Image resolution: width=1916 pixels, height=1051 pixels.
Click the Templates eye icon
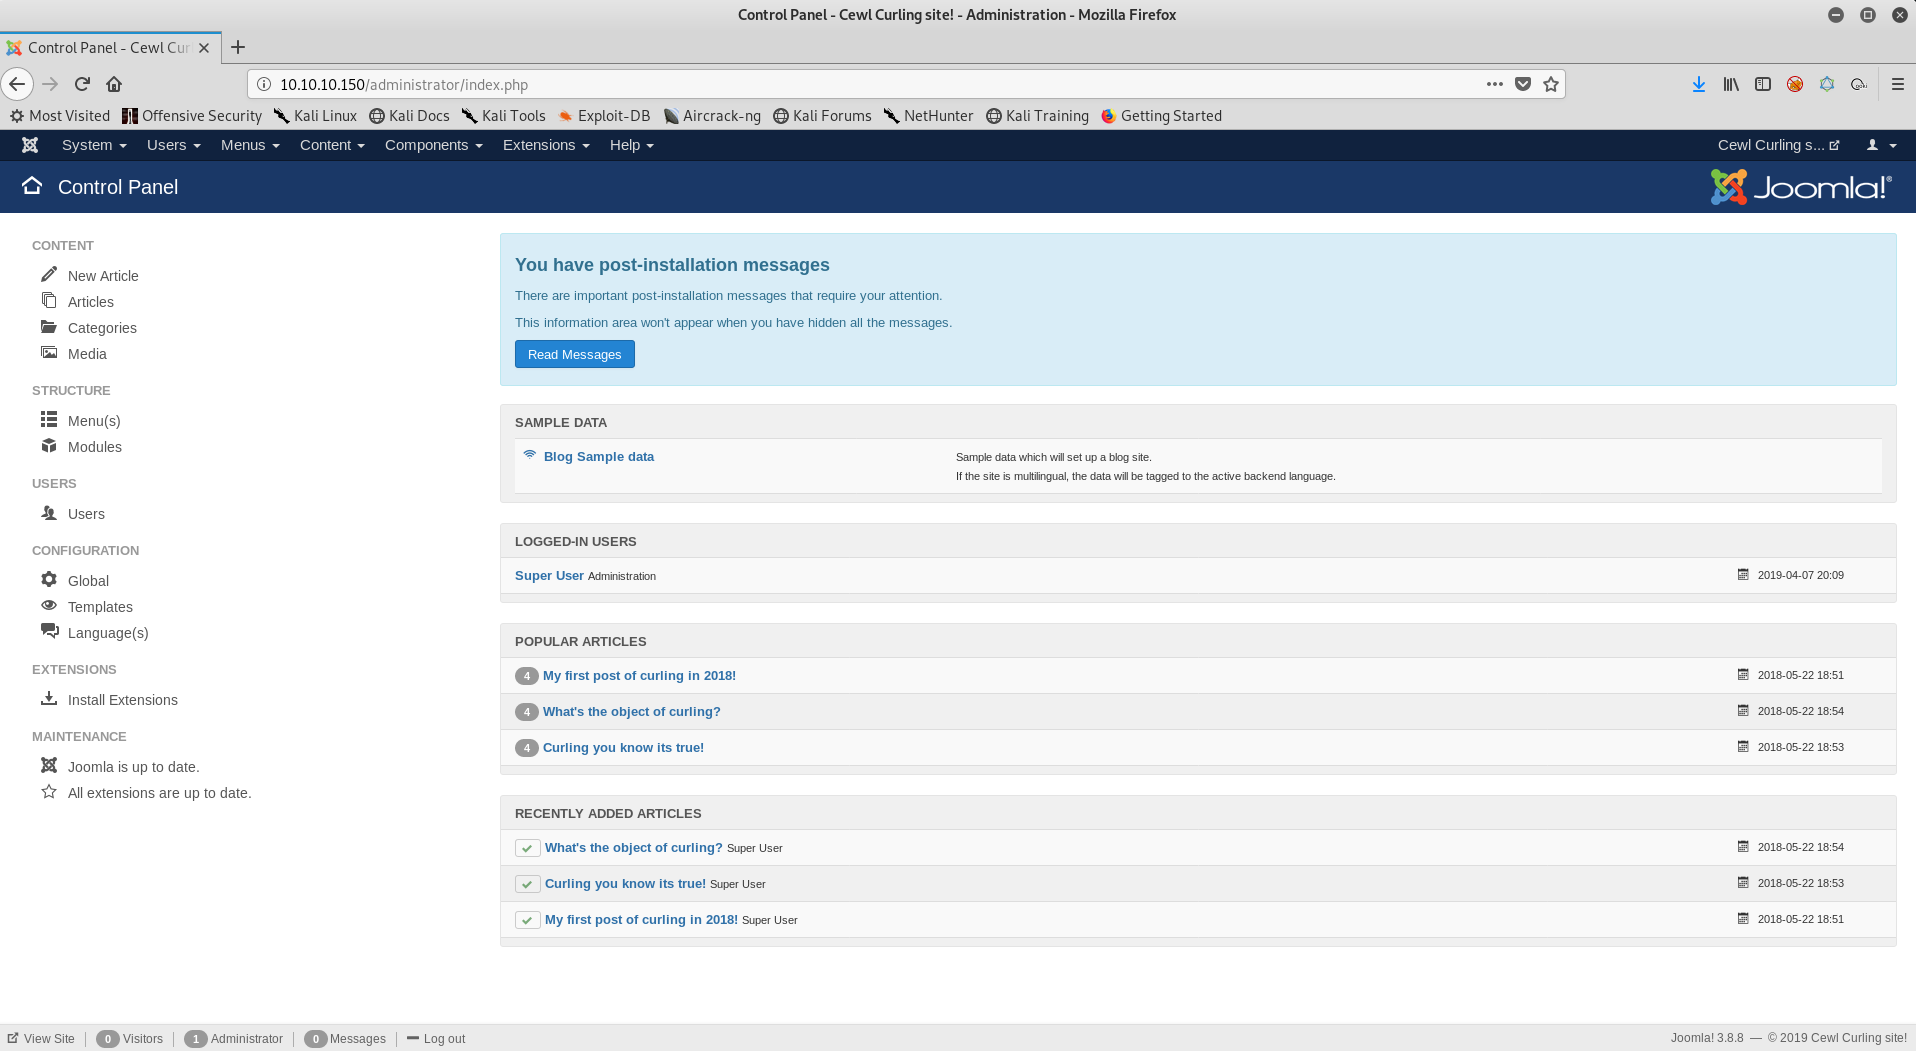coord(49,605)
